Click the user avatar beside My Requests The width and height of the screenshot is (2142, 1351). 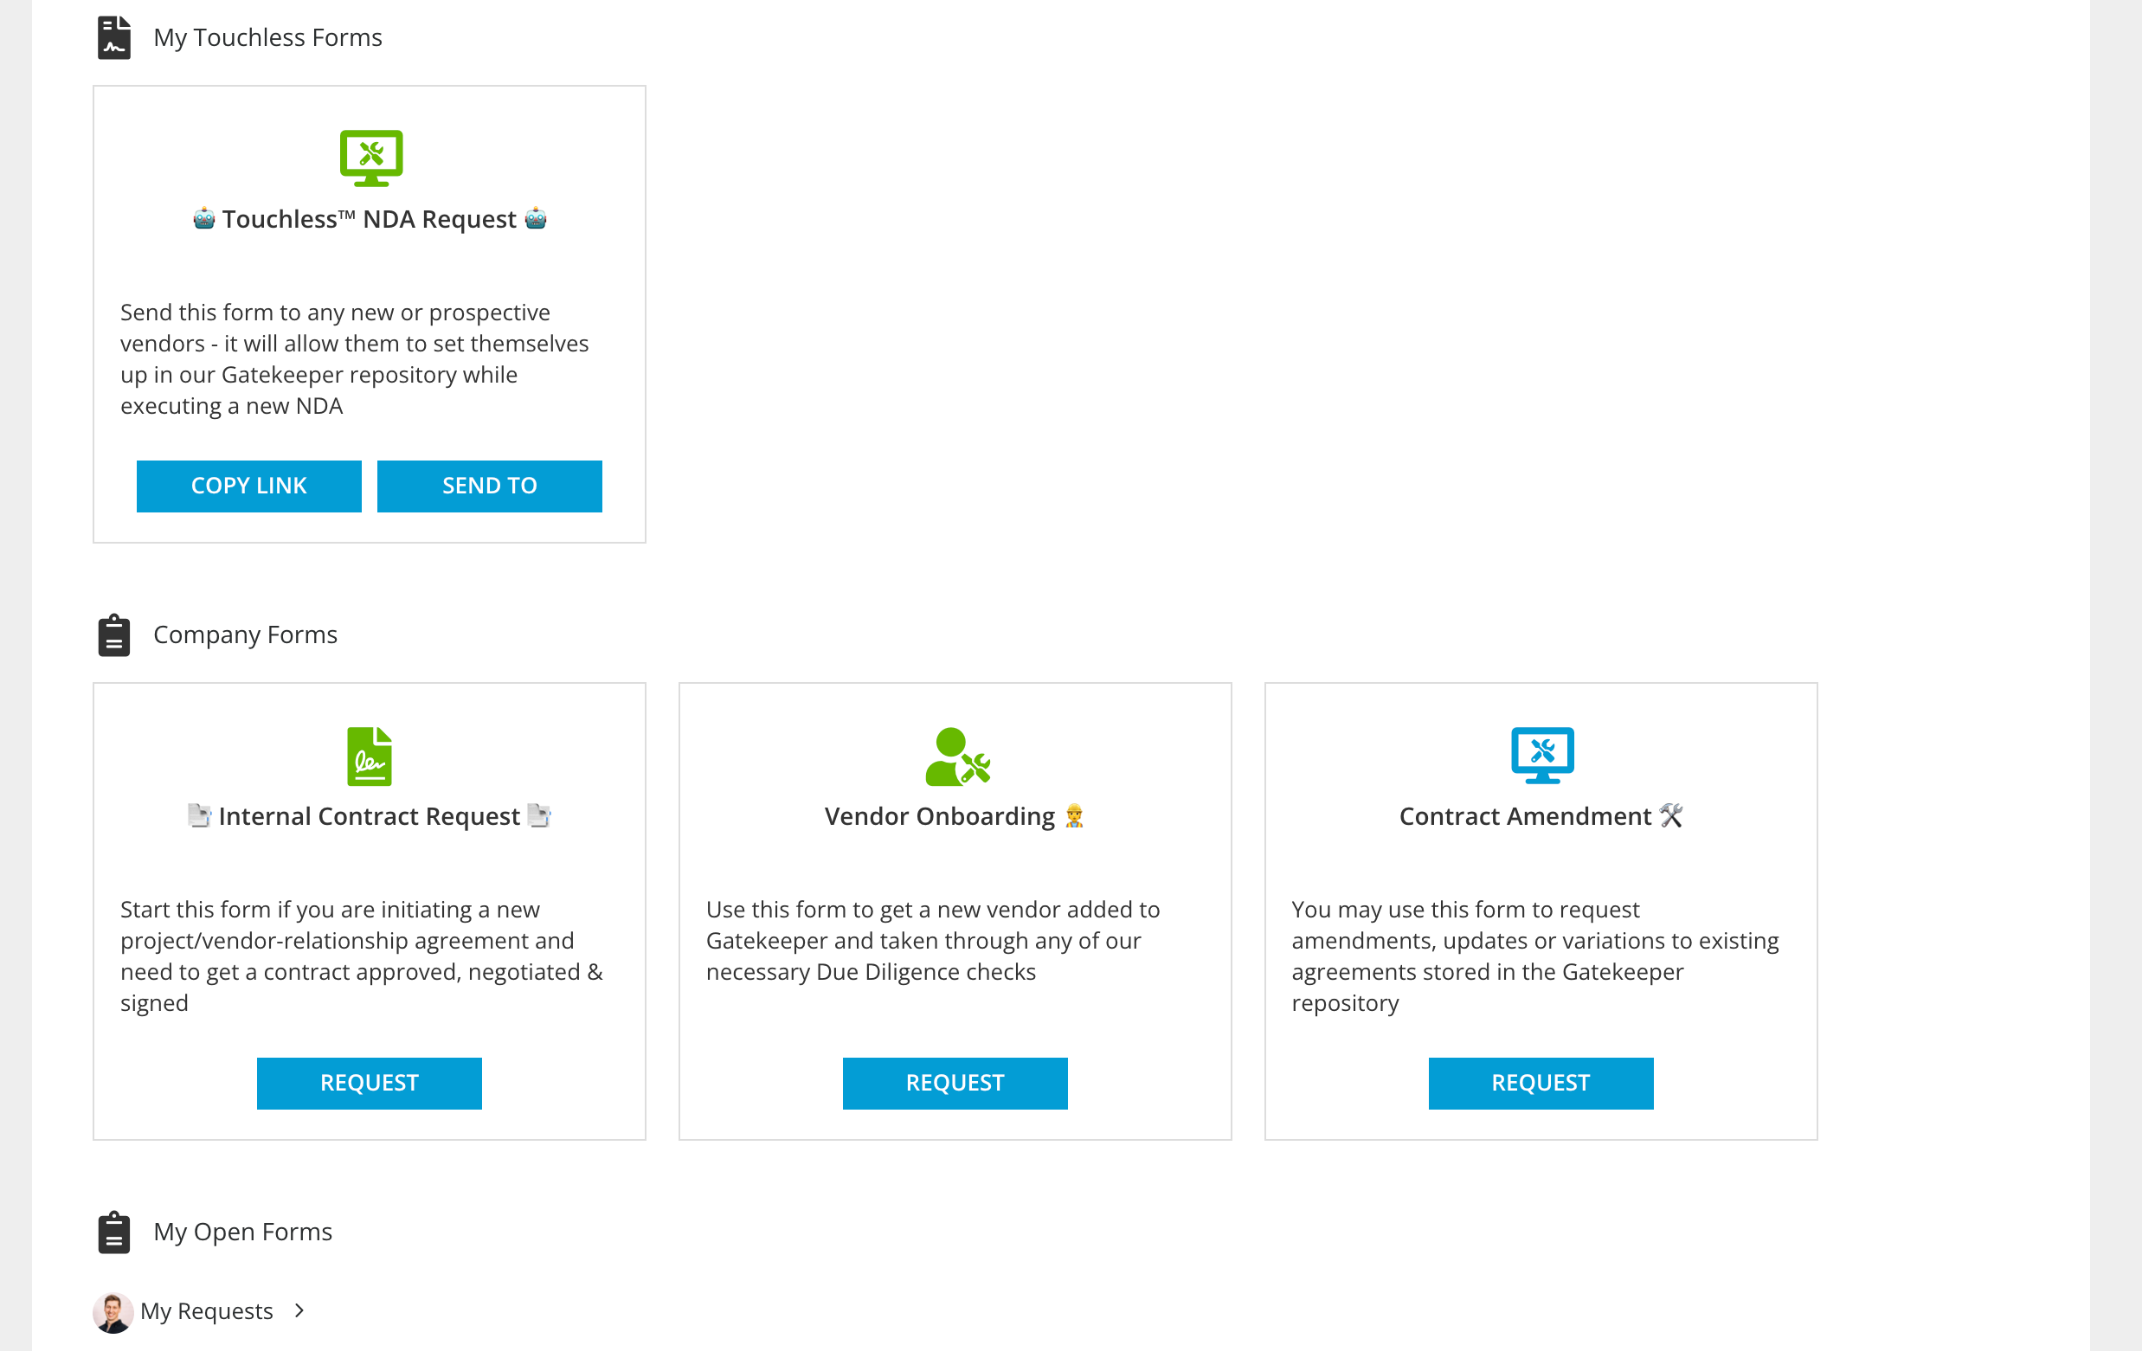pyautogui.click(x=112, y=1312)
